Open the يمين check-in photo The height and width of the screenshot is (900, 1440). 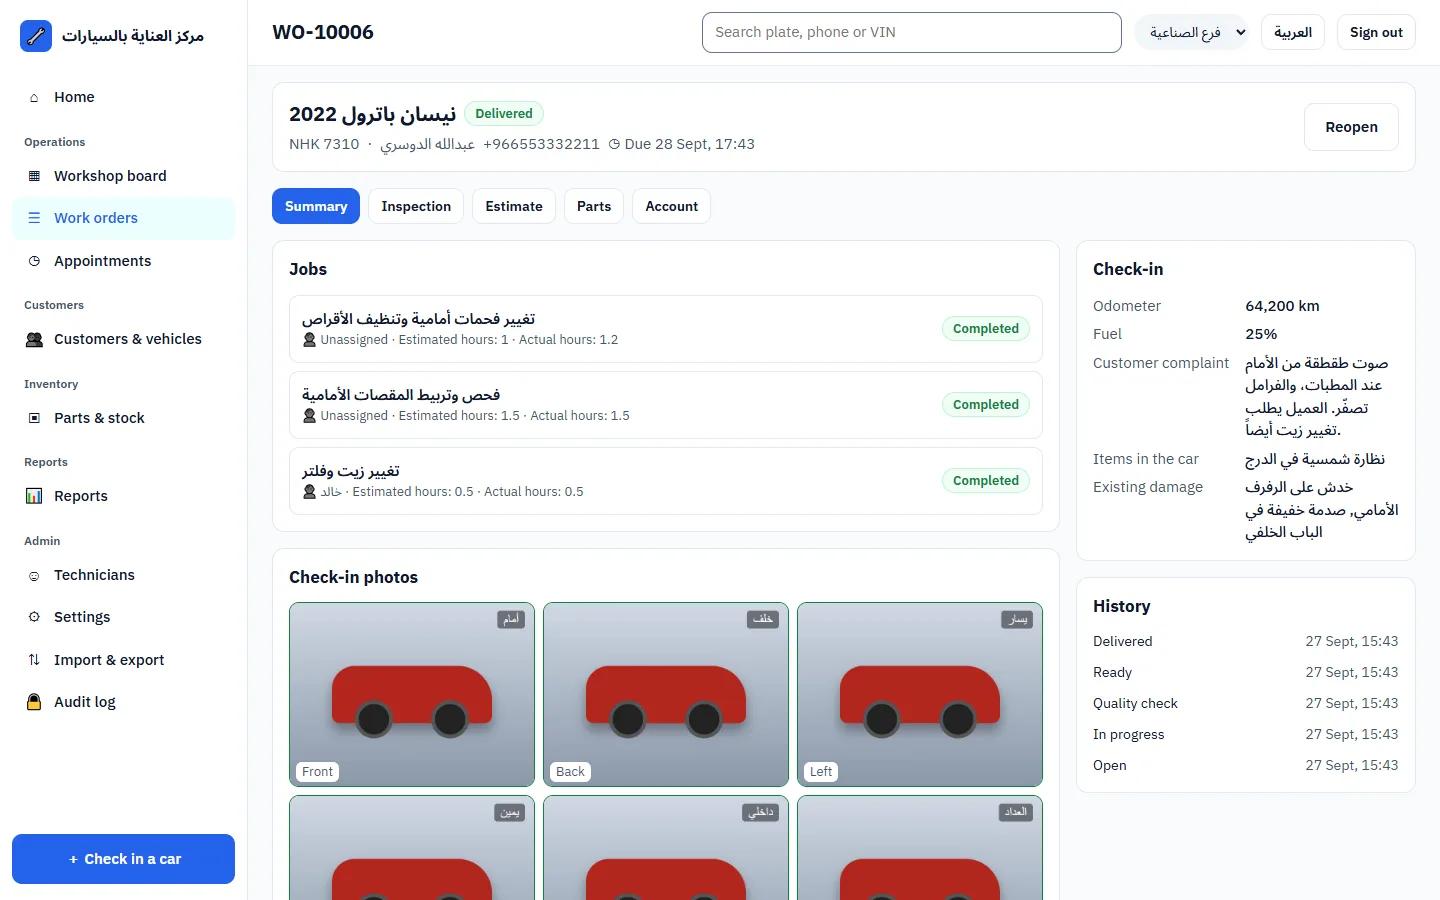412,848
